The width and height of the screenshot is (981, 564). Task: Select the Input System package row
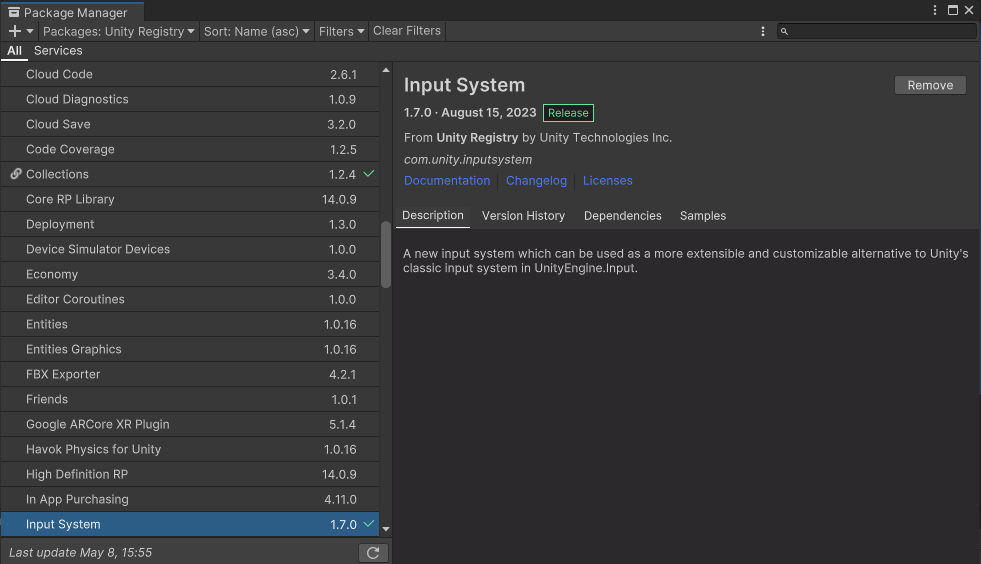point(190,525)
